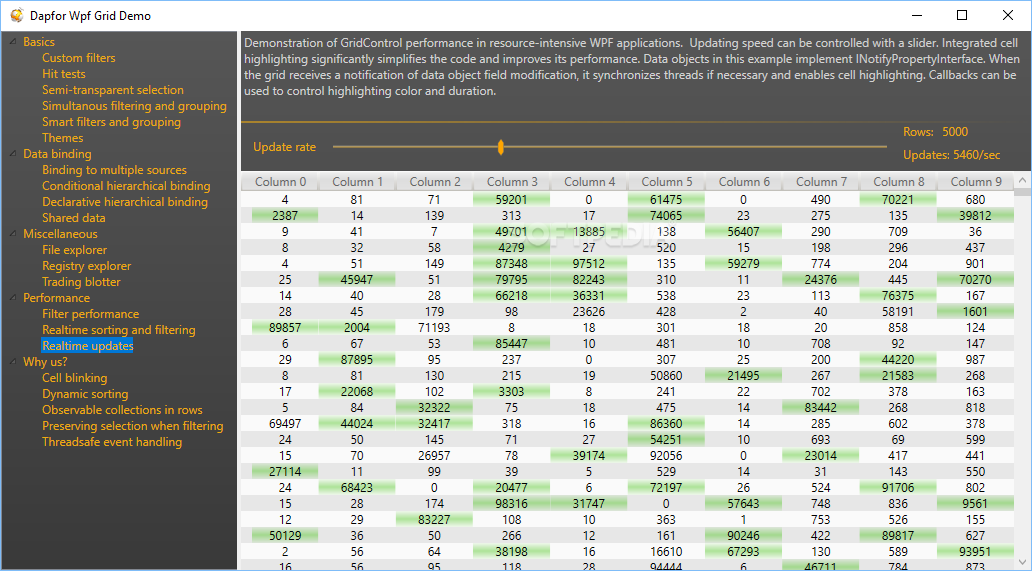
Task: Select the cell containing 39812
Action: (x=975, y=215)
